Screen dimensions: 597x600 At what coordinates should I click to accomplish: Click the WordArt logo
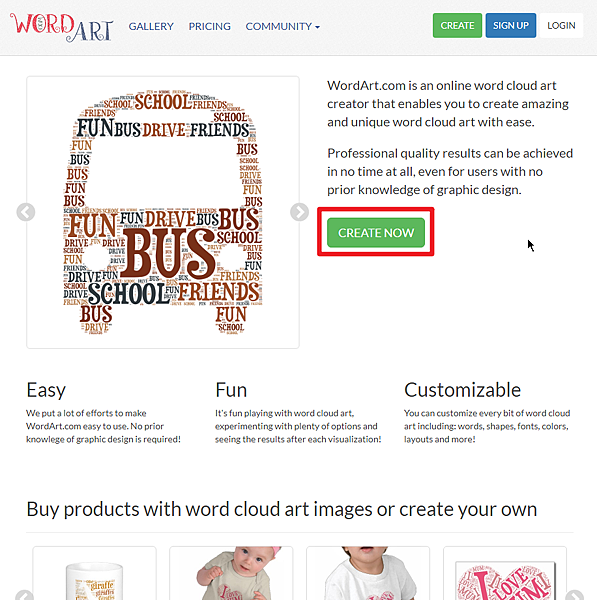click(61, 27)
